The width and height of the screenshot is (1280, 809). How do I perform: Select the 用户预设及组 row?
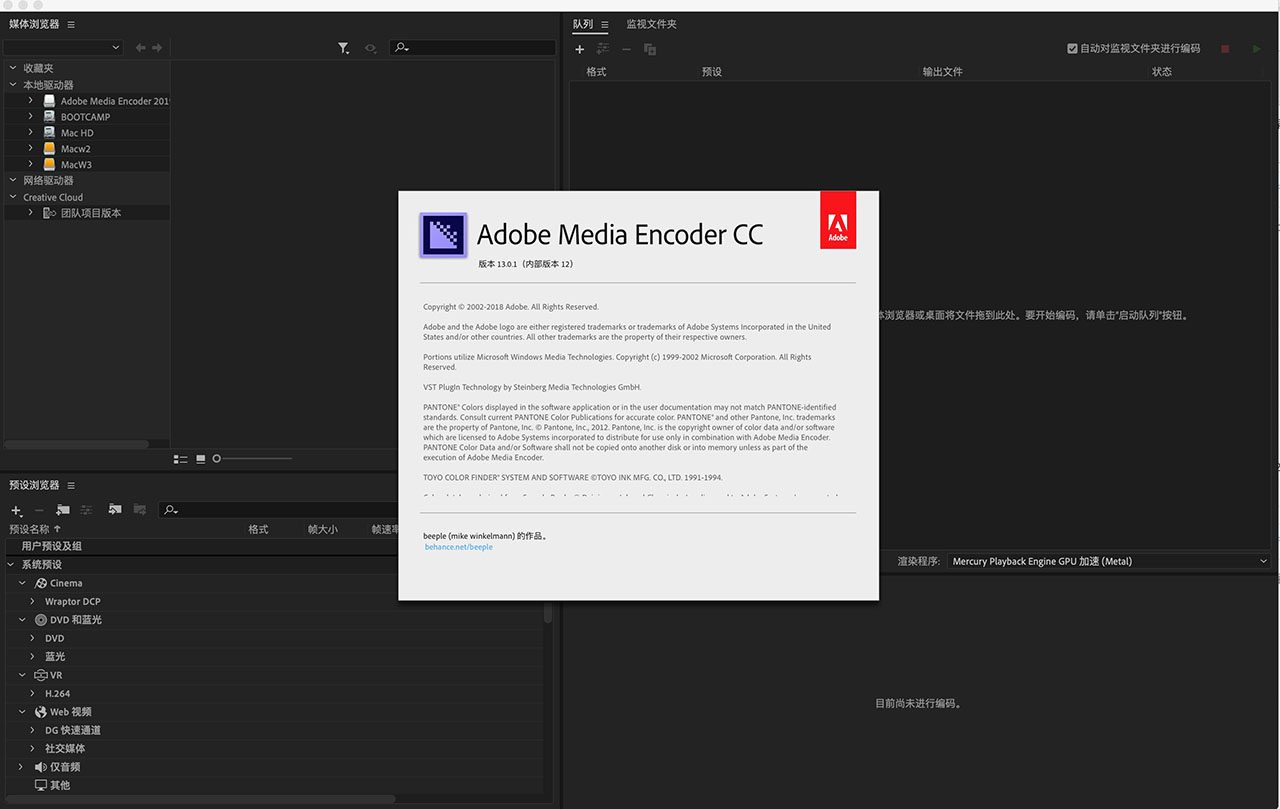click(200, 546)
